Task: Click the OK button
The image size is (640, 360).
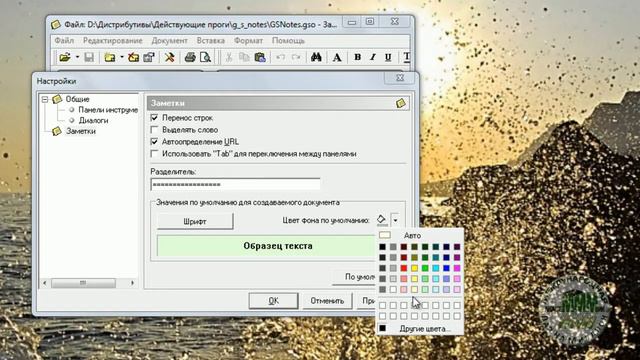Action: [x=273, y=301]
